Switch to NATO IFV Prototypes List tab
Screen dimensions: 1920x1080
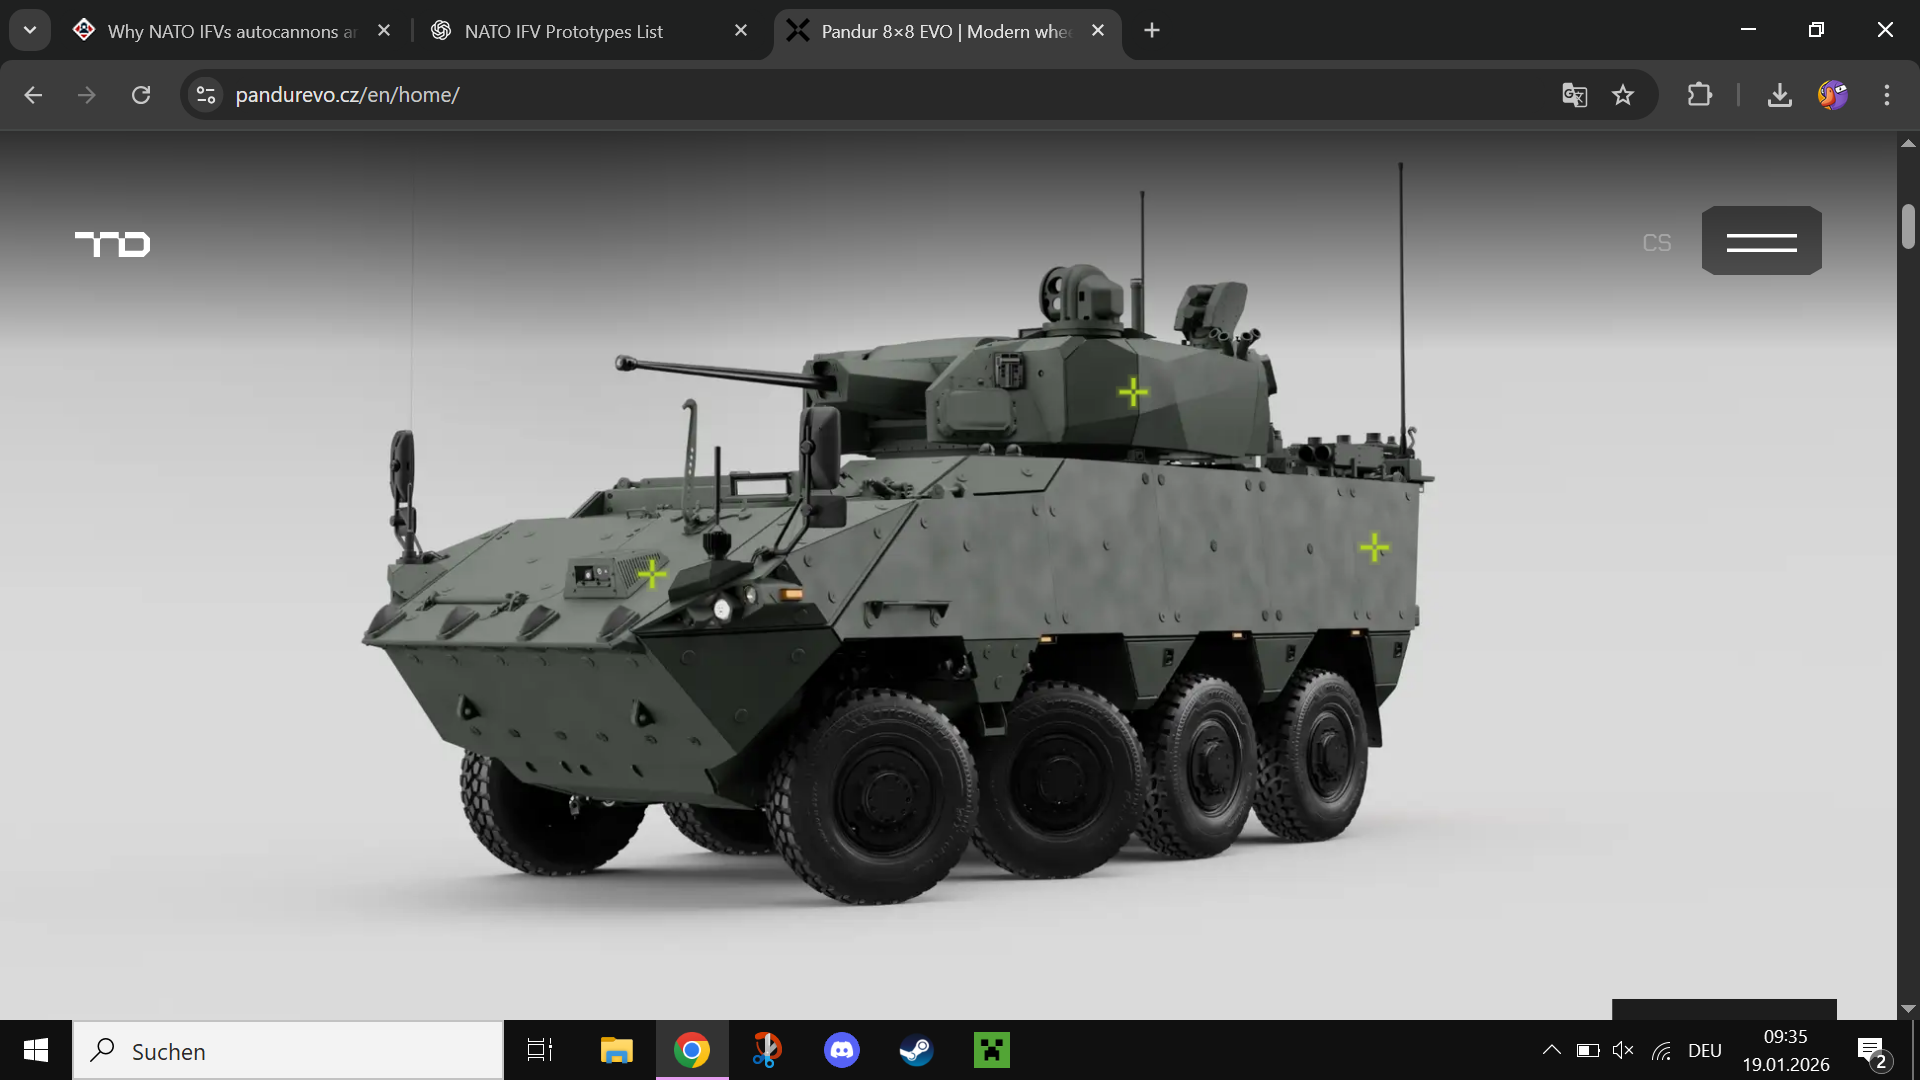564,31
